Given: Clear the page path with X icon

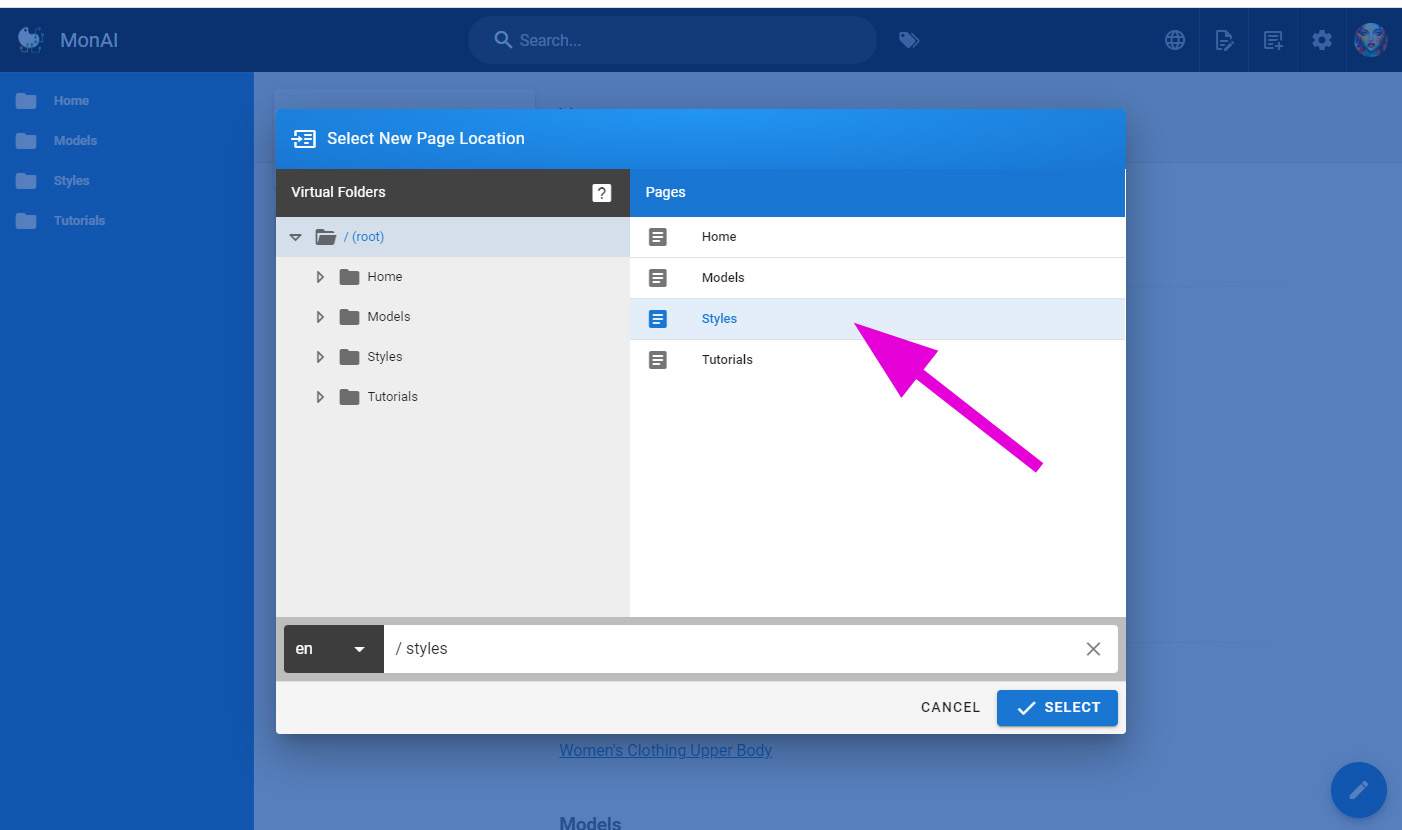Looking at the screenshot, I should (1093, 649).
